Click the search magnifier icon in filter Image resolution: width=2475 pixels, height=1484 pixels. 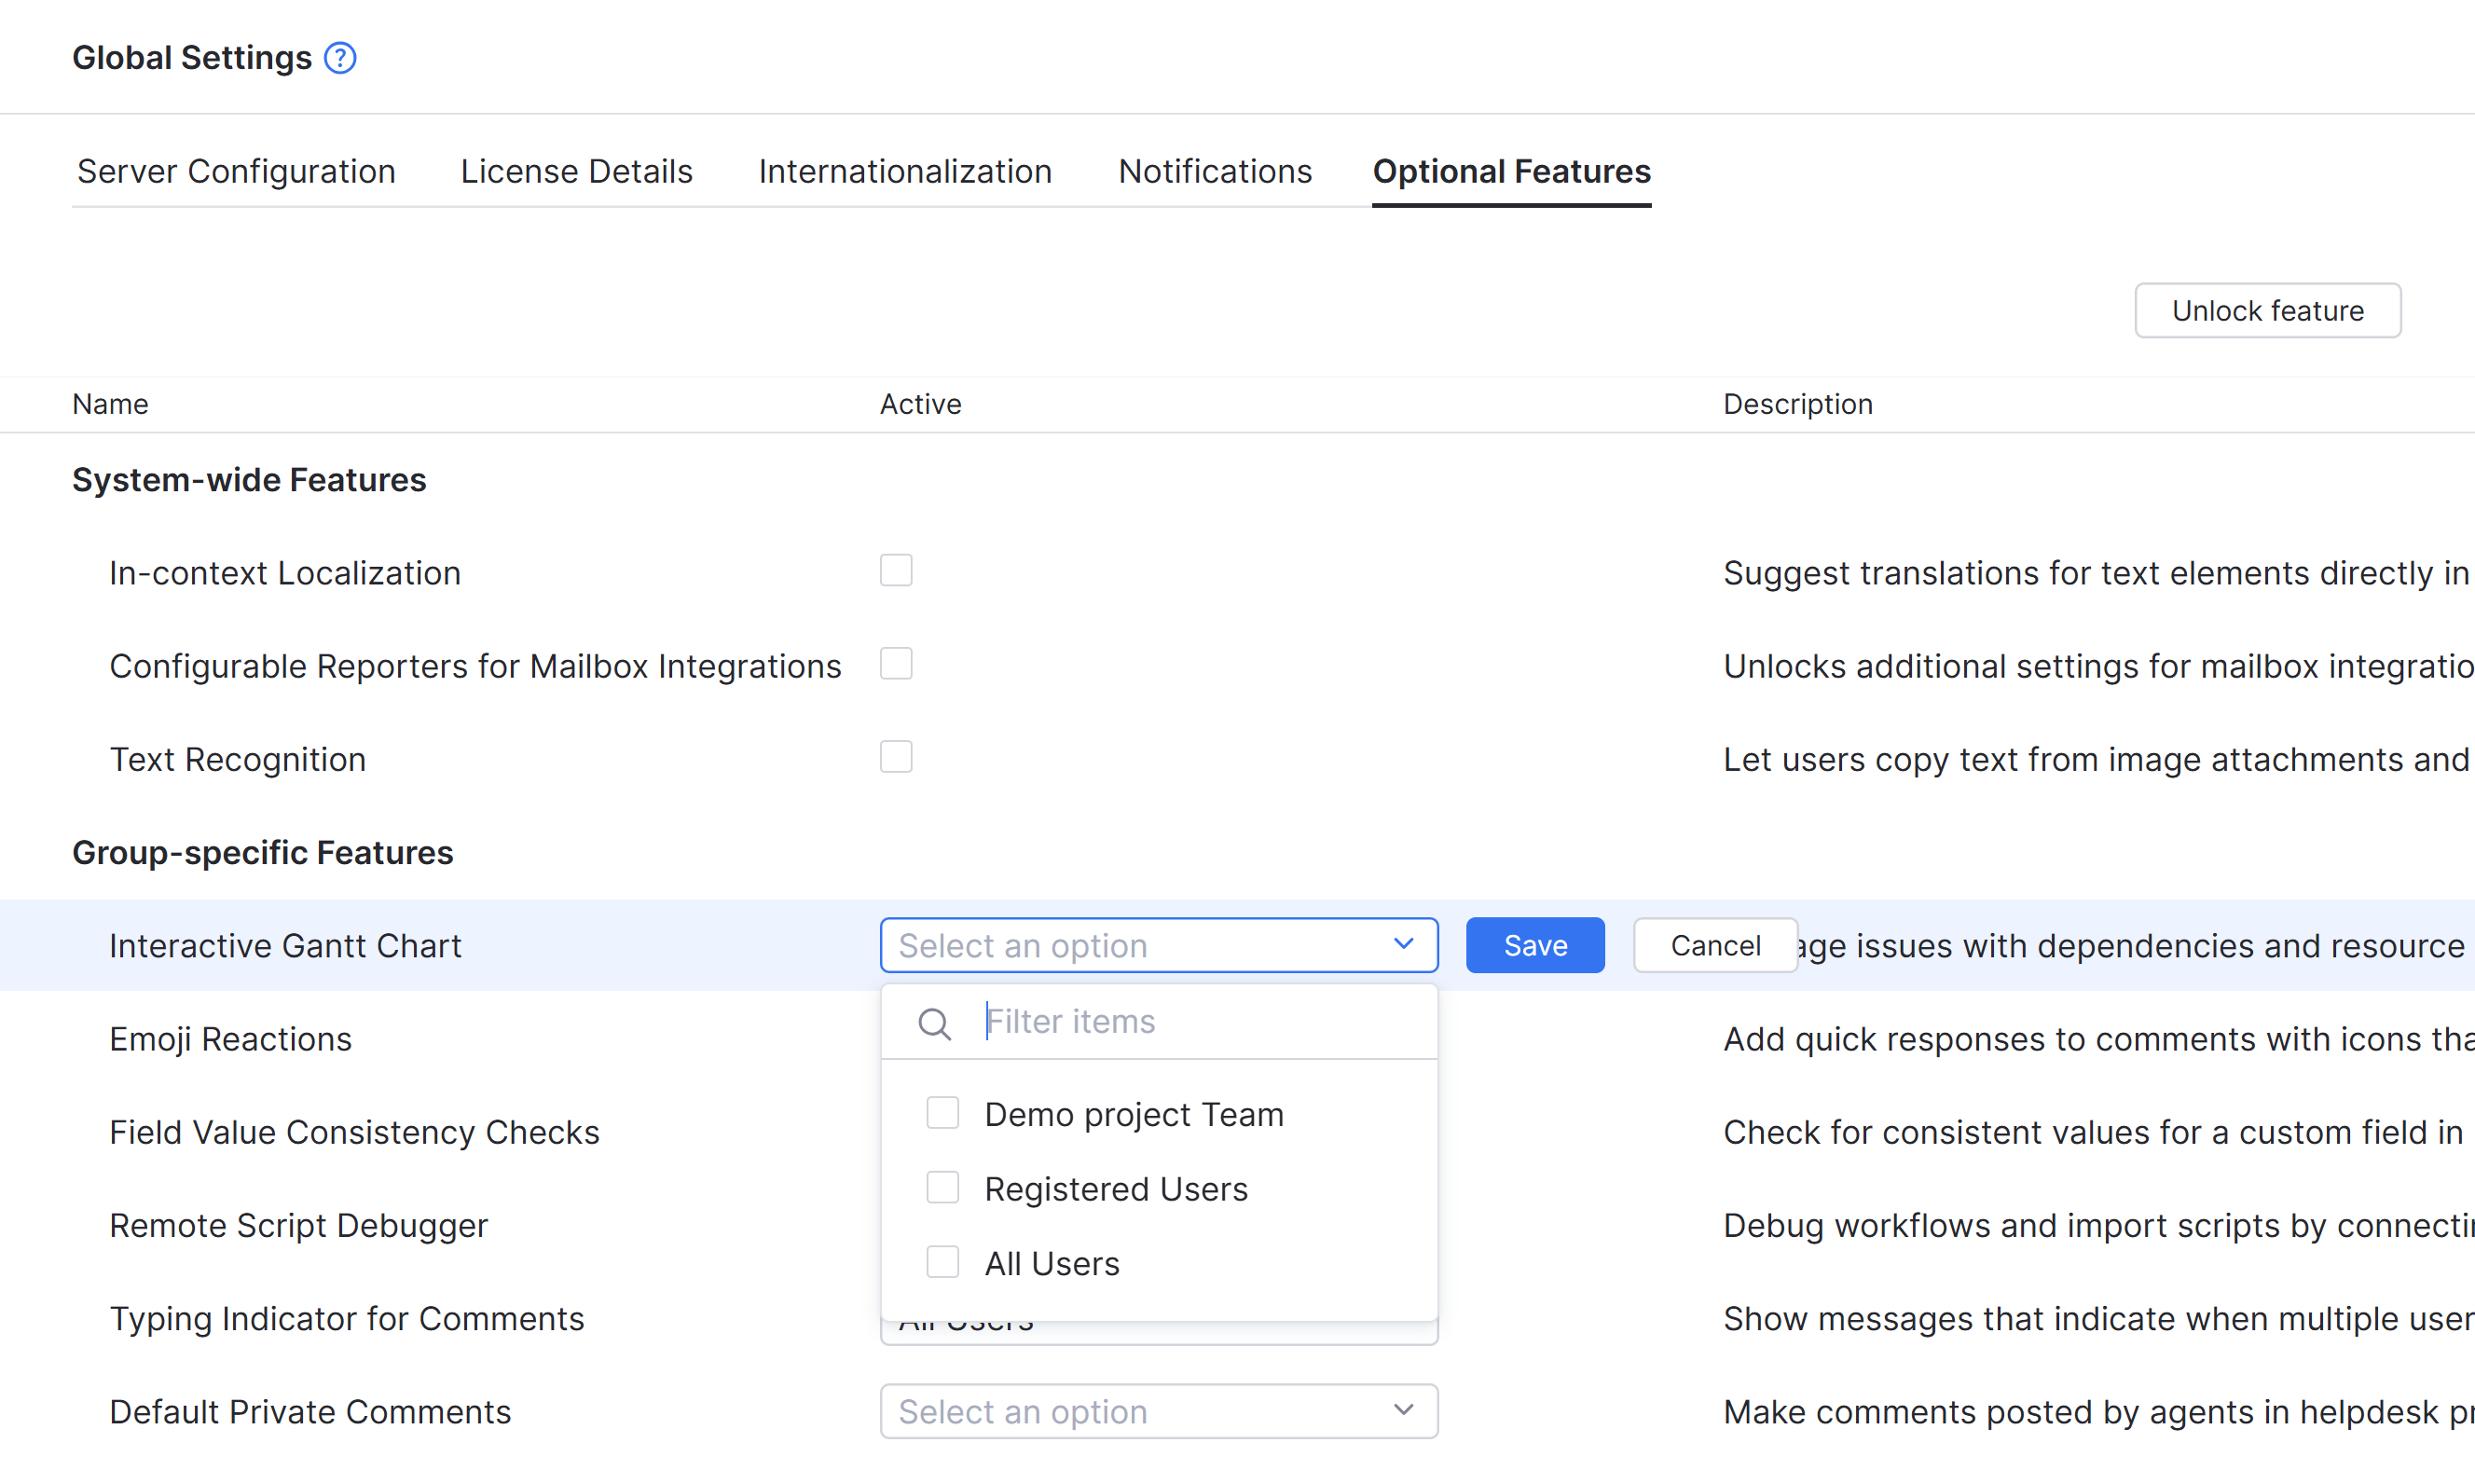(x=934, y=1023)
